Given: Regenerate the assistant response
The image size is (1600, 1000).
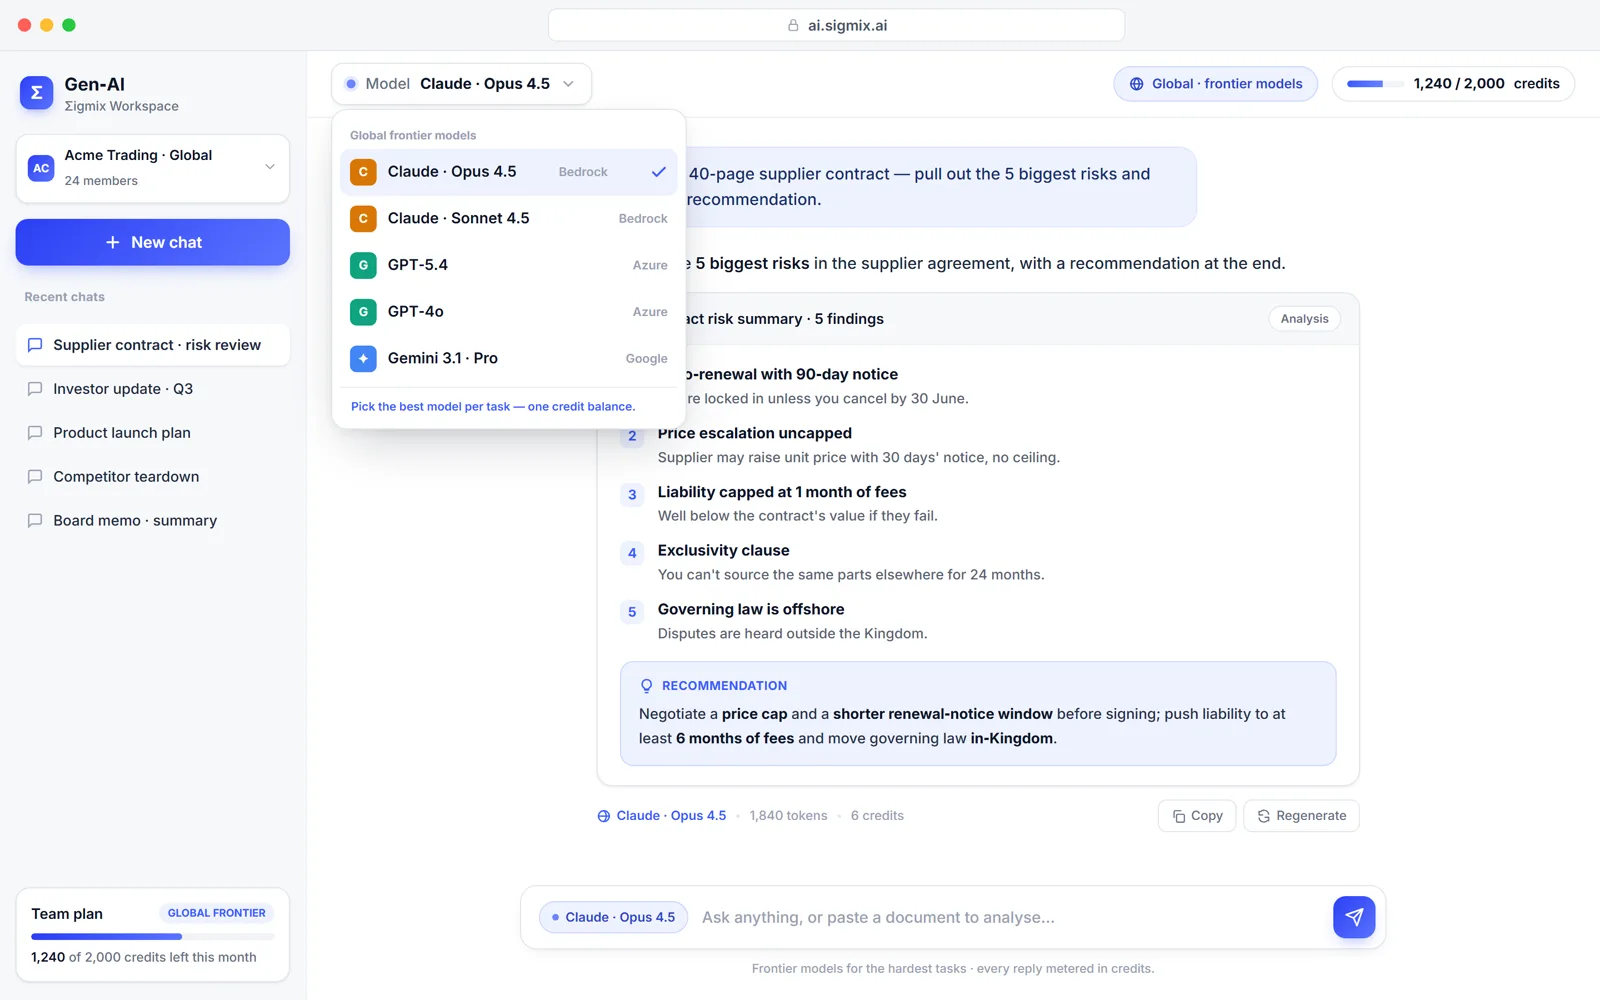Looking at the screenshot, I should tap(1302, 816).
